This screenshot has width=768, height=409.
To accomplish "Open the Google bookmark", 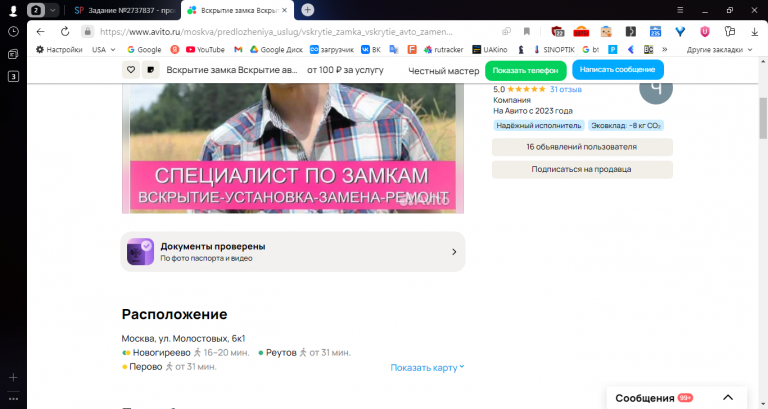I will 144,49.
